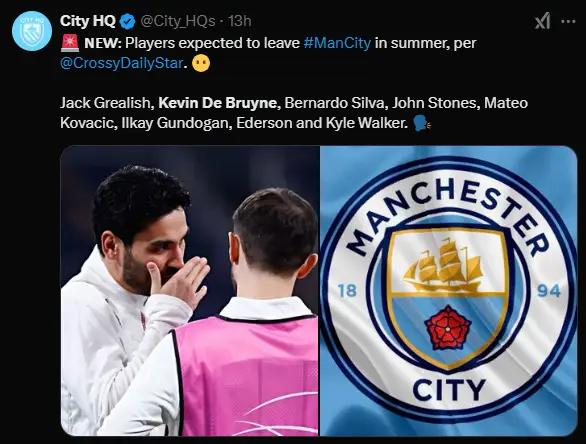Click the speaking head emoji

pos(422,123)
